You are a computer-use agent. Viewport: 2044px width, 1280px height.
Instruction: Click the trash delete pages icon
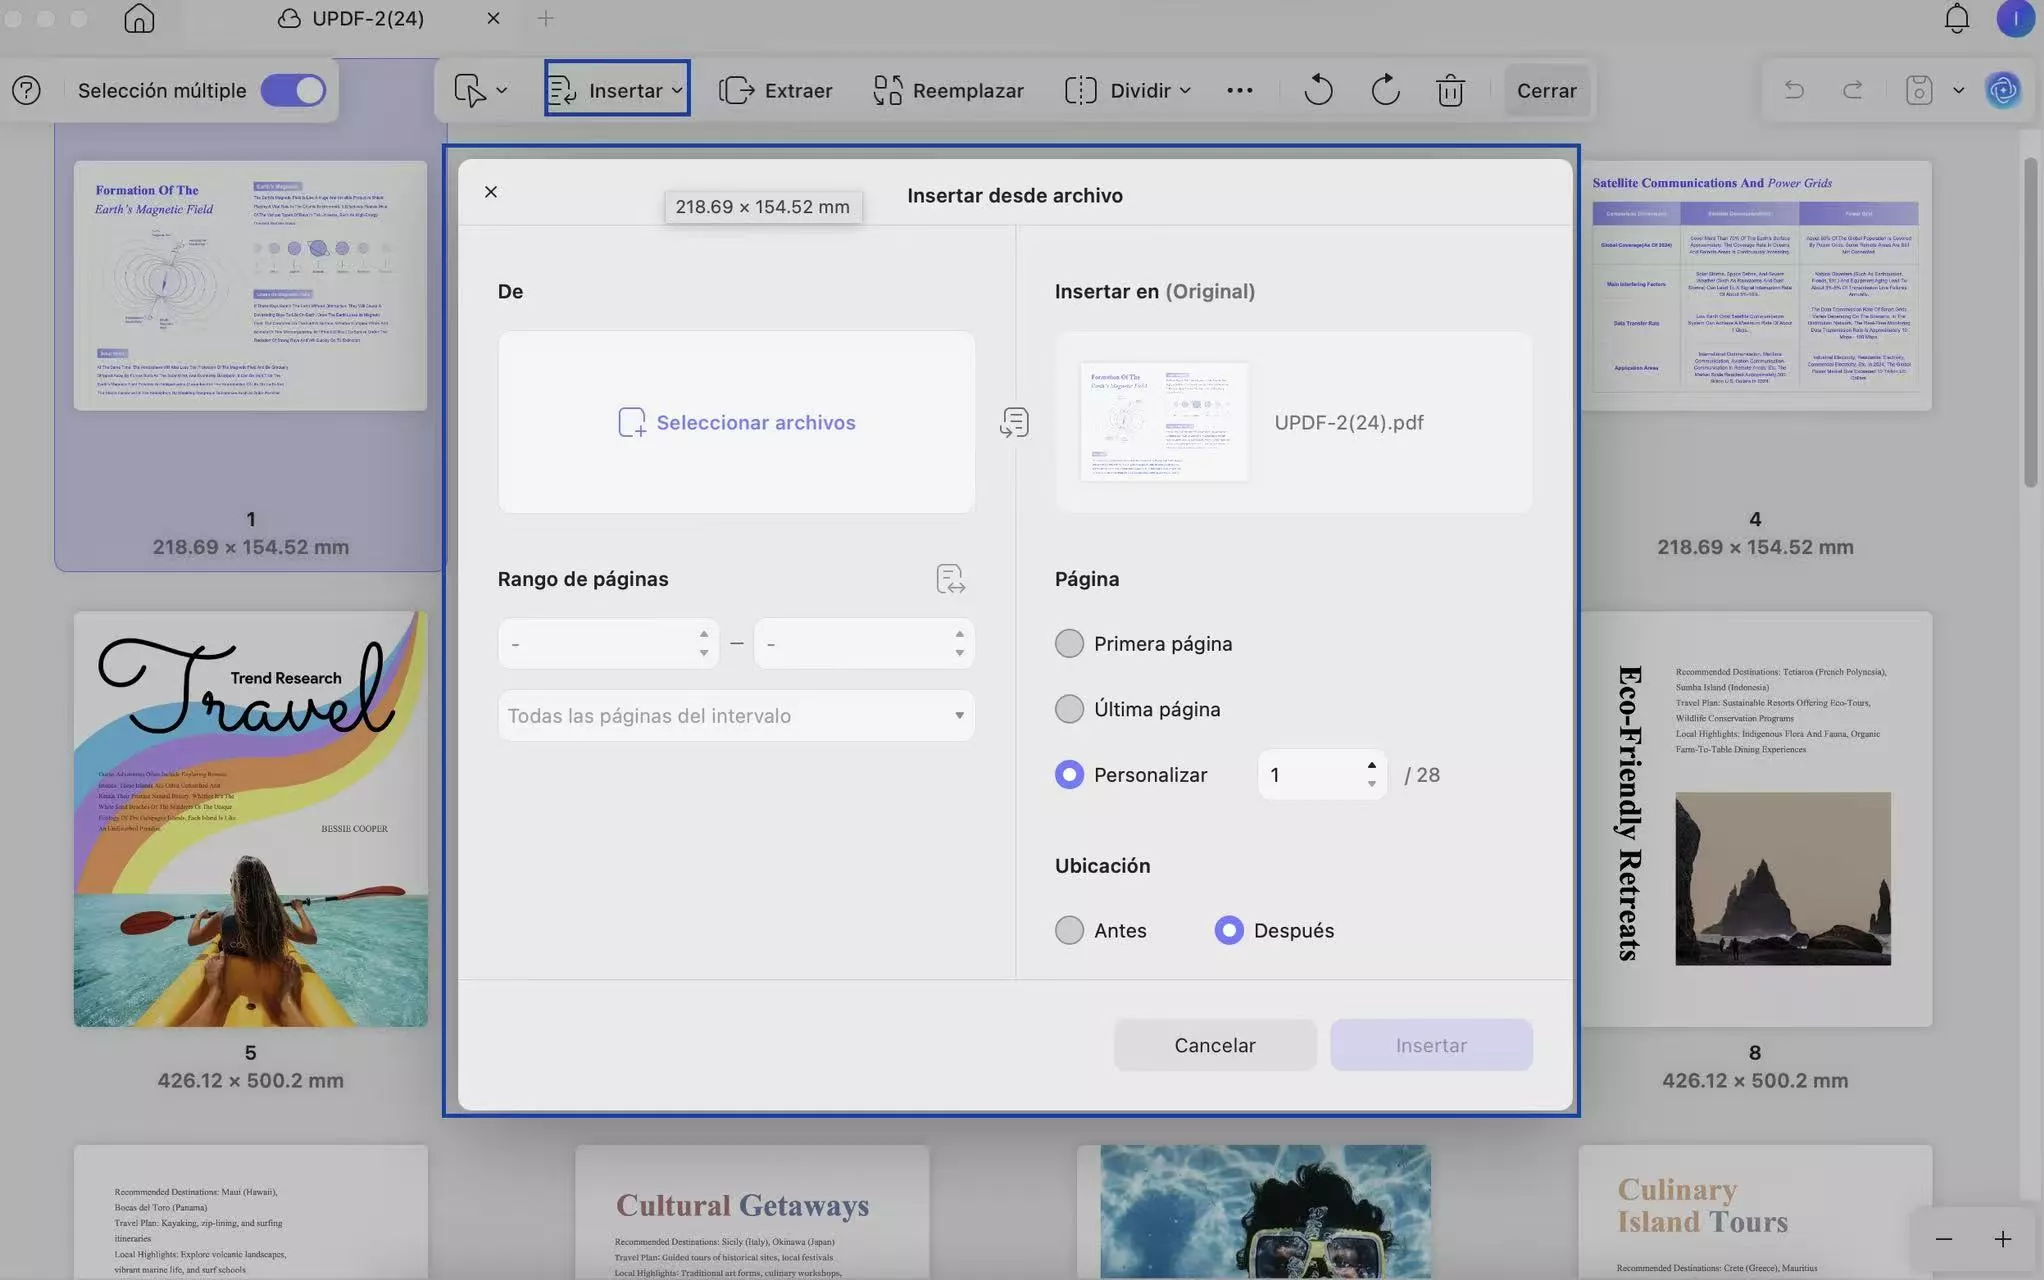point(1450,90)
